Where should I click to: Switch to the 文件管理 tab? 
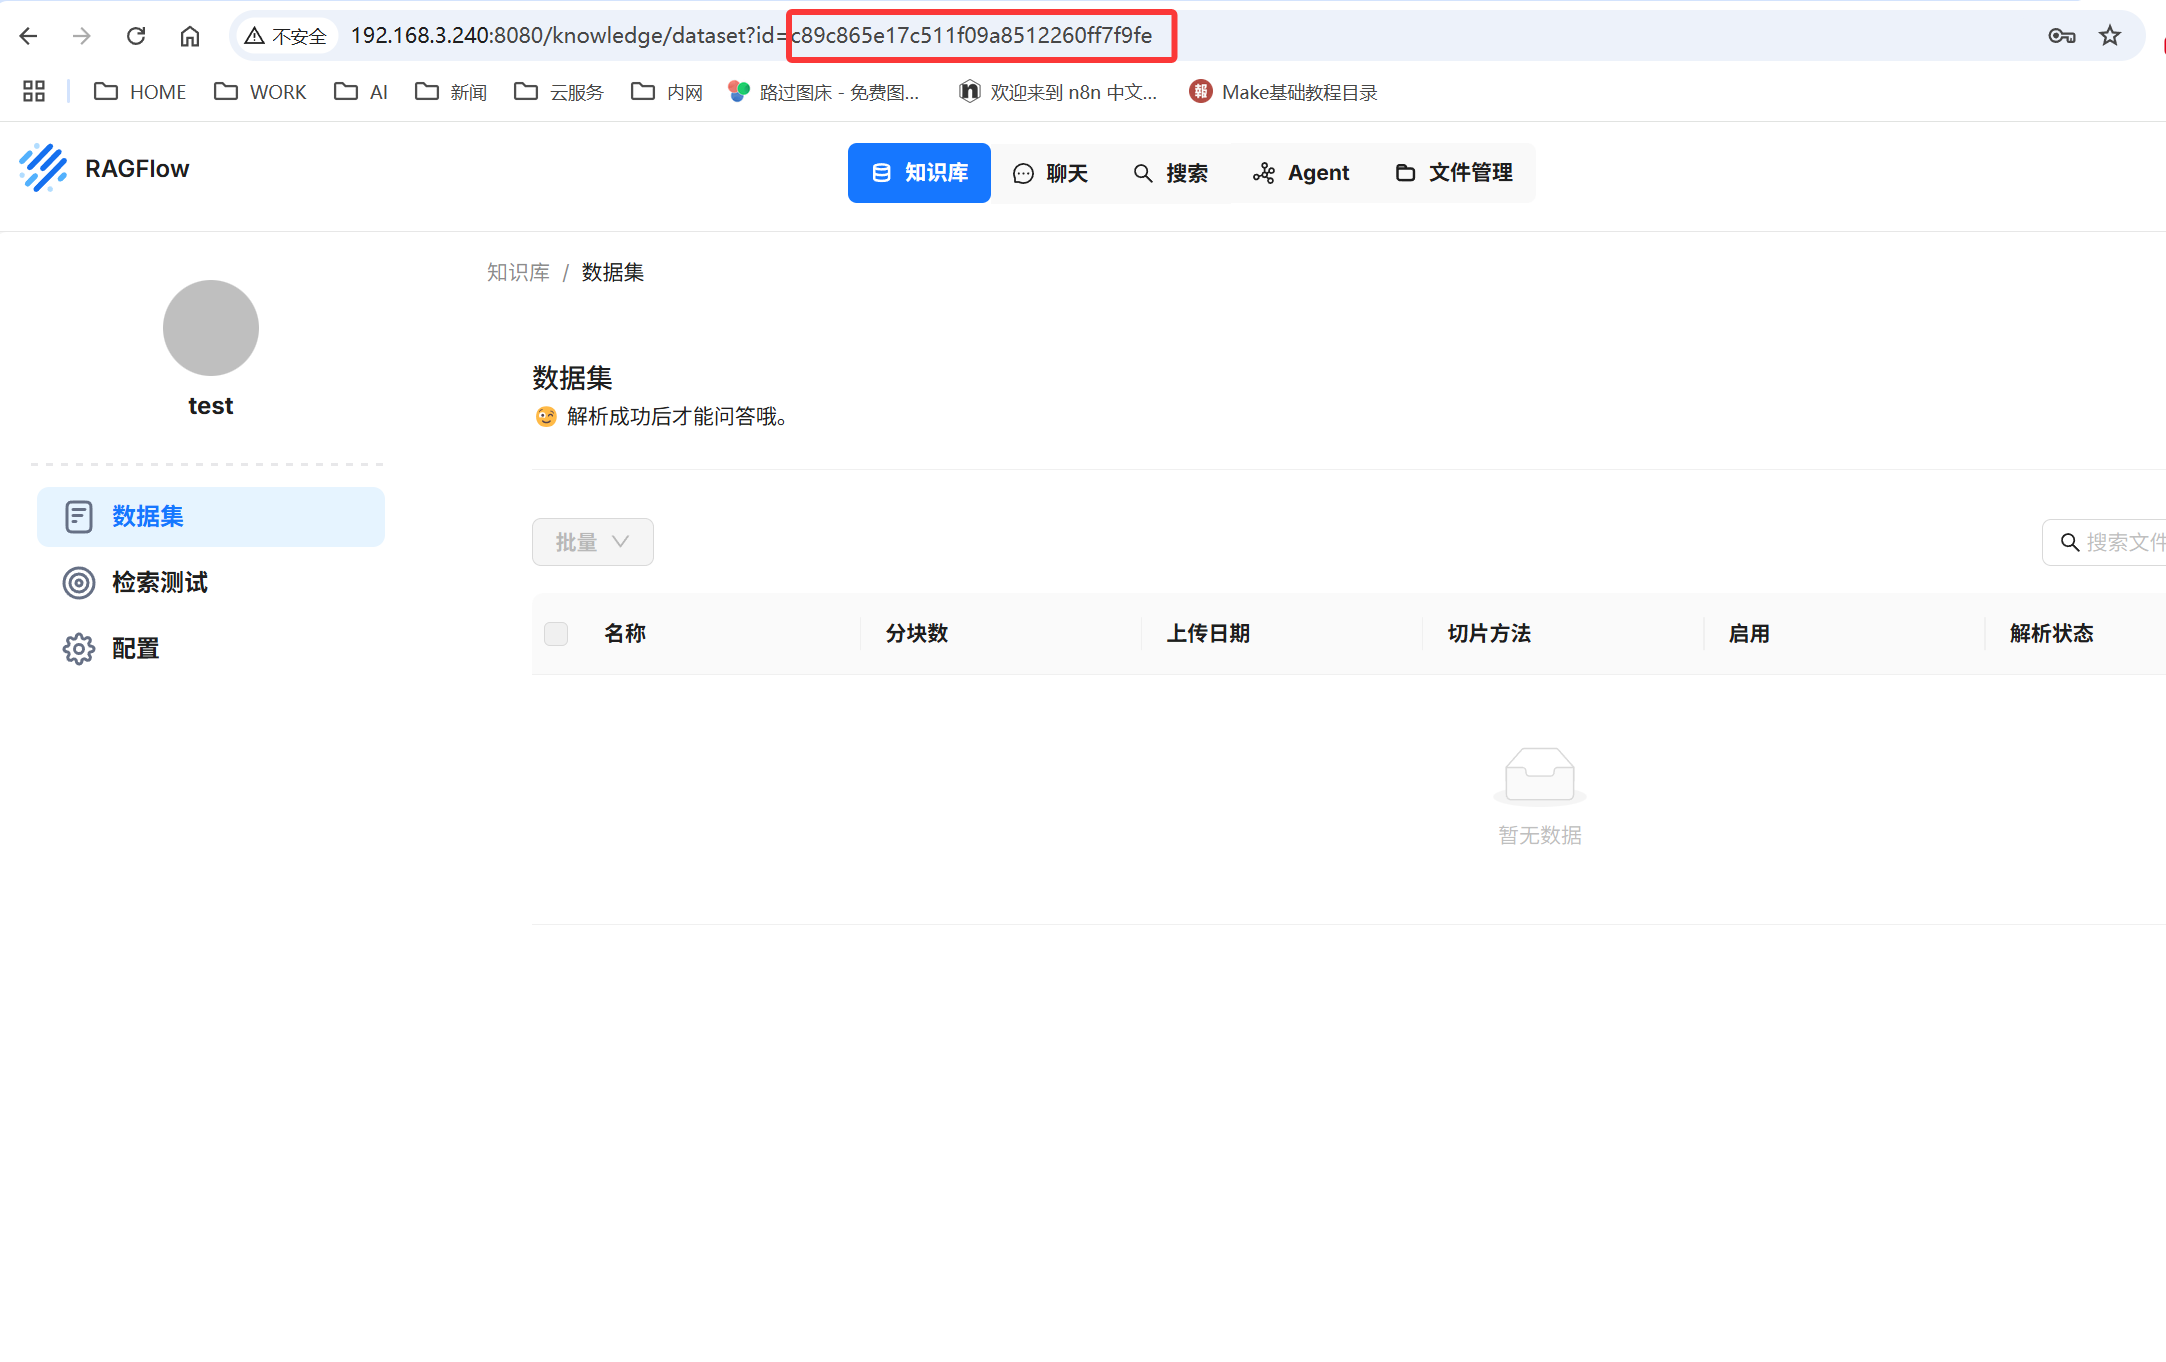pyautogui.click(x=1455, y=172)
